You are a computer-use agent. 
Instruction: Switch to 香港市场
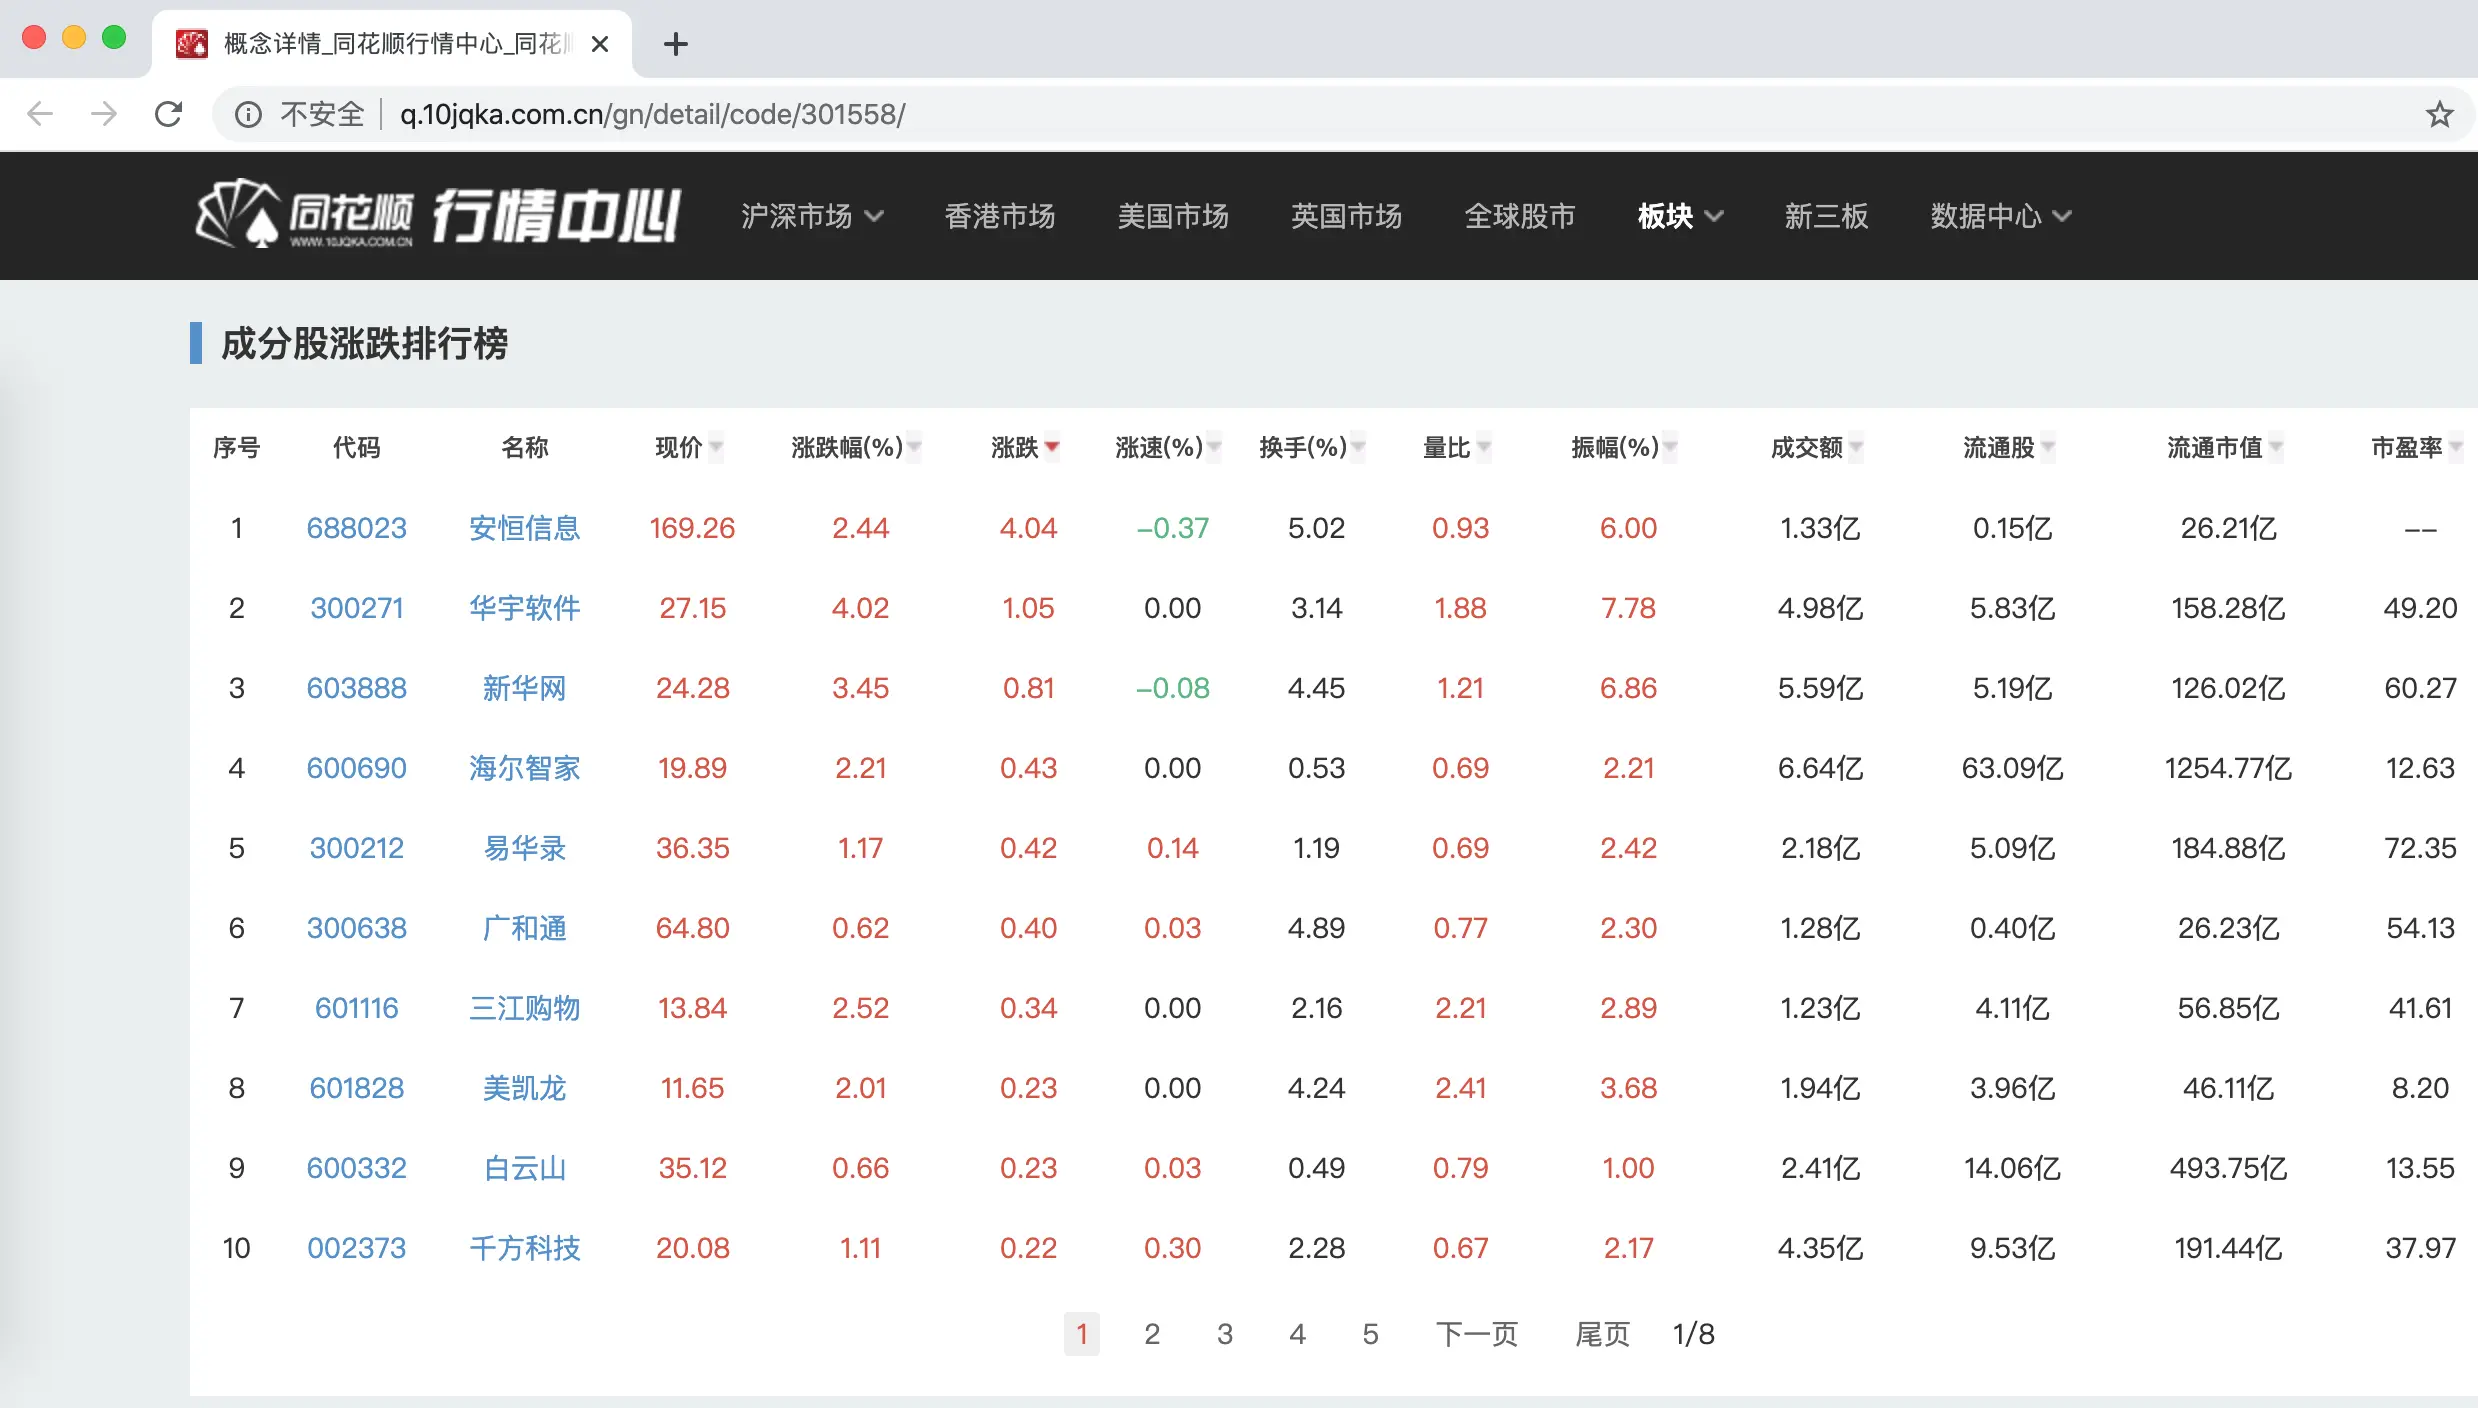tap(999, 216)
